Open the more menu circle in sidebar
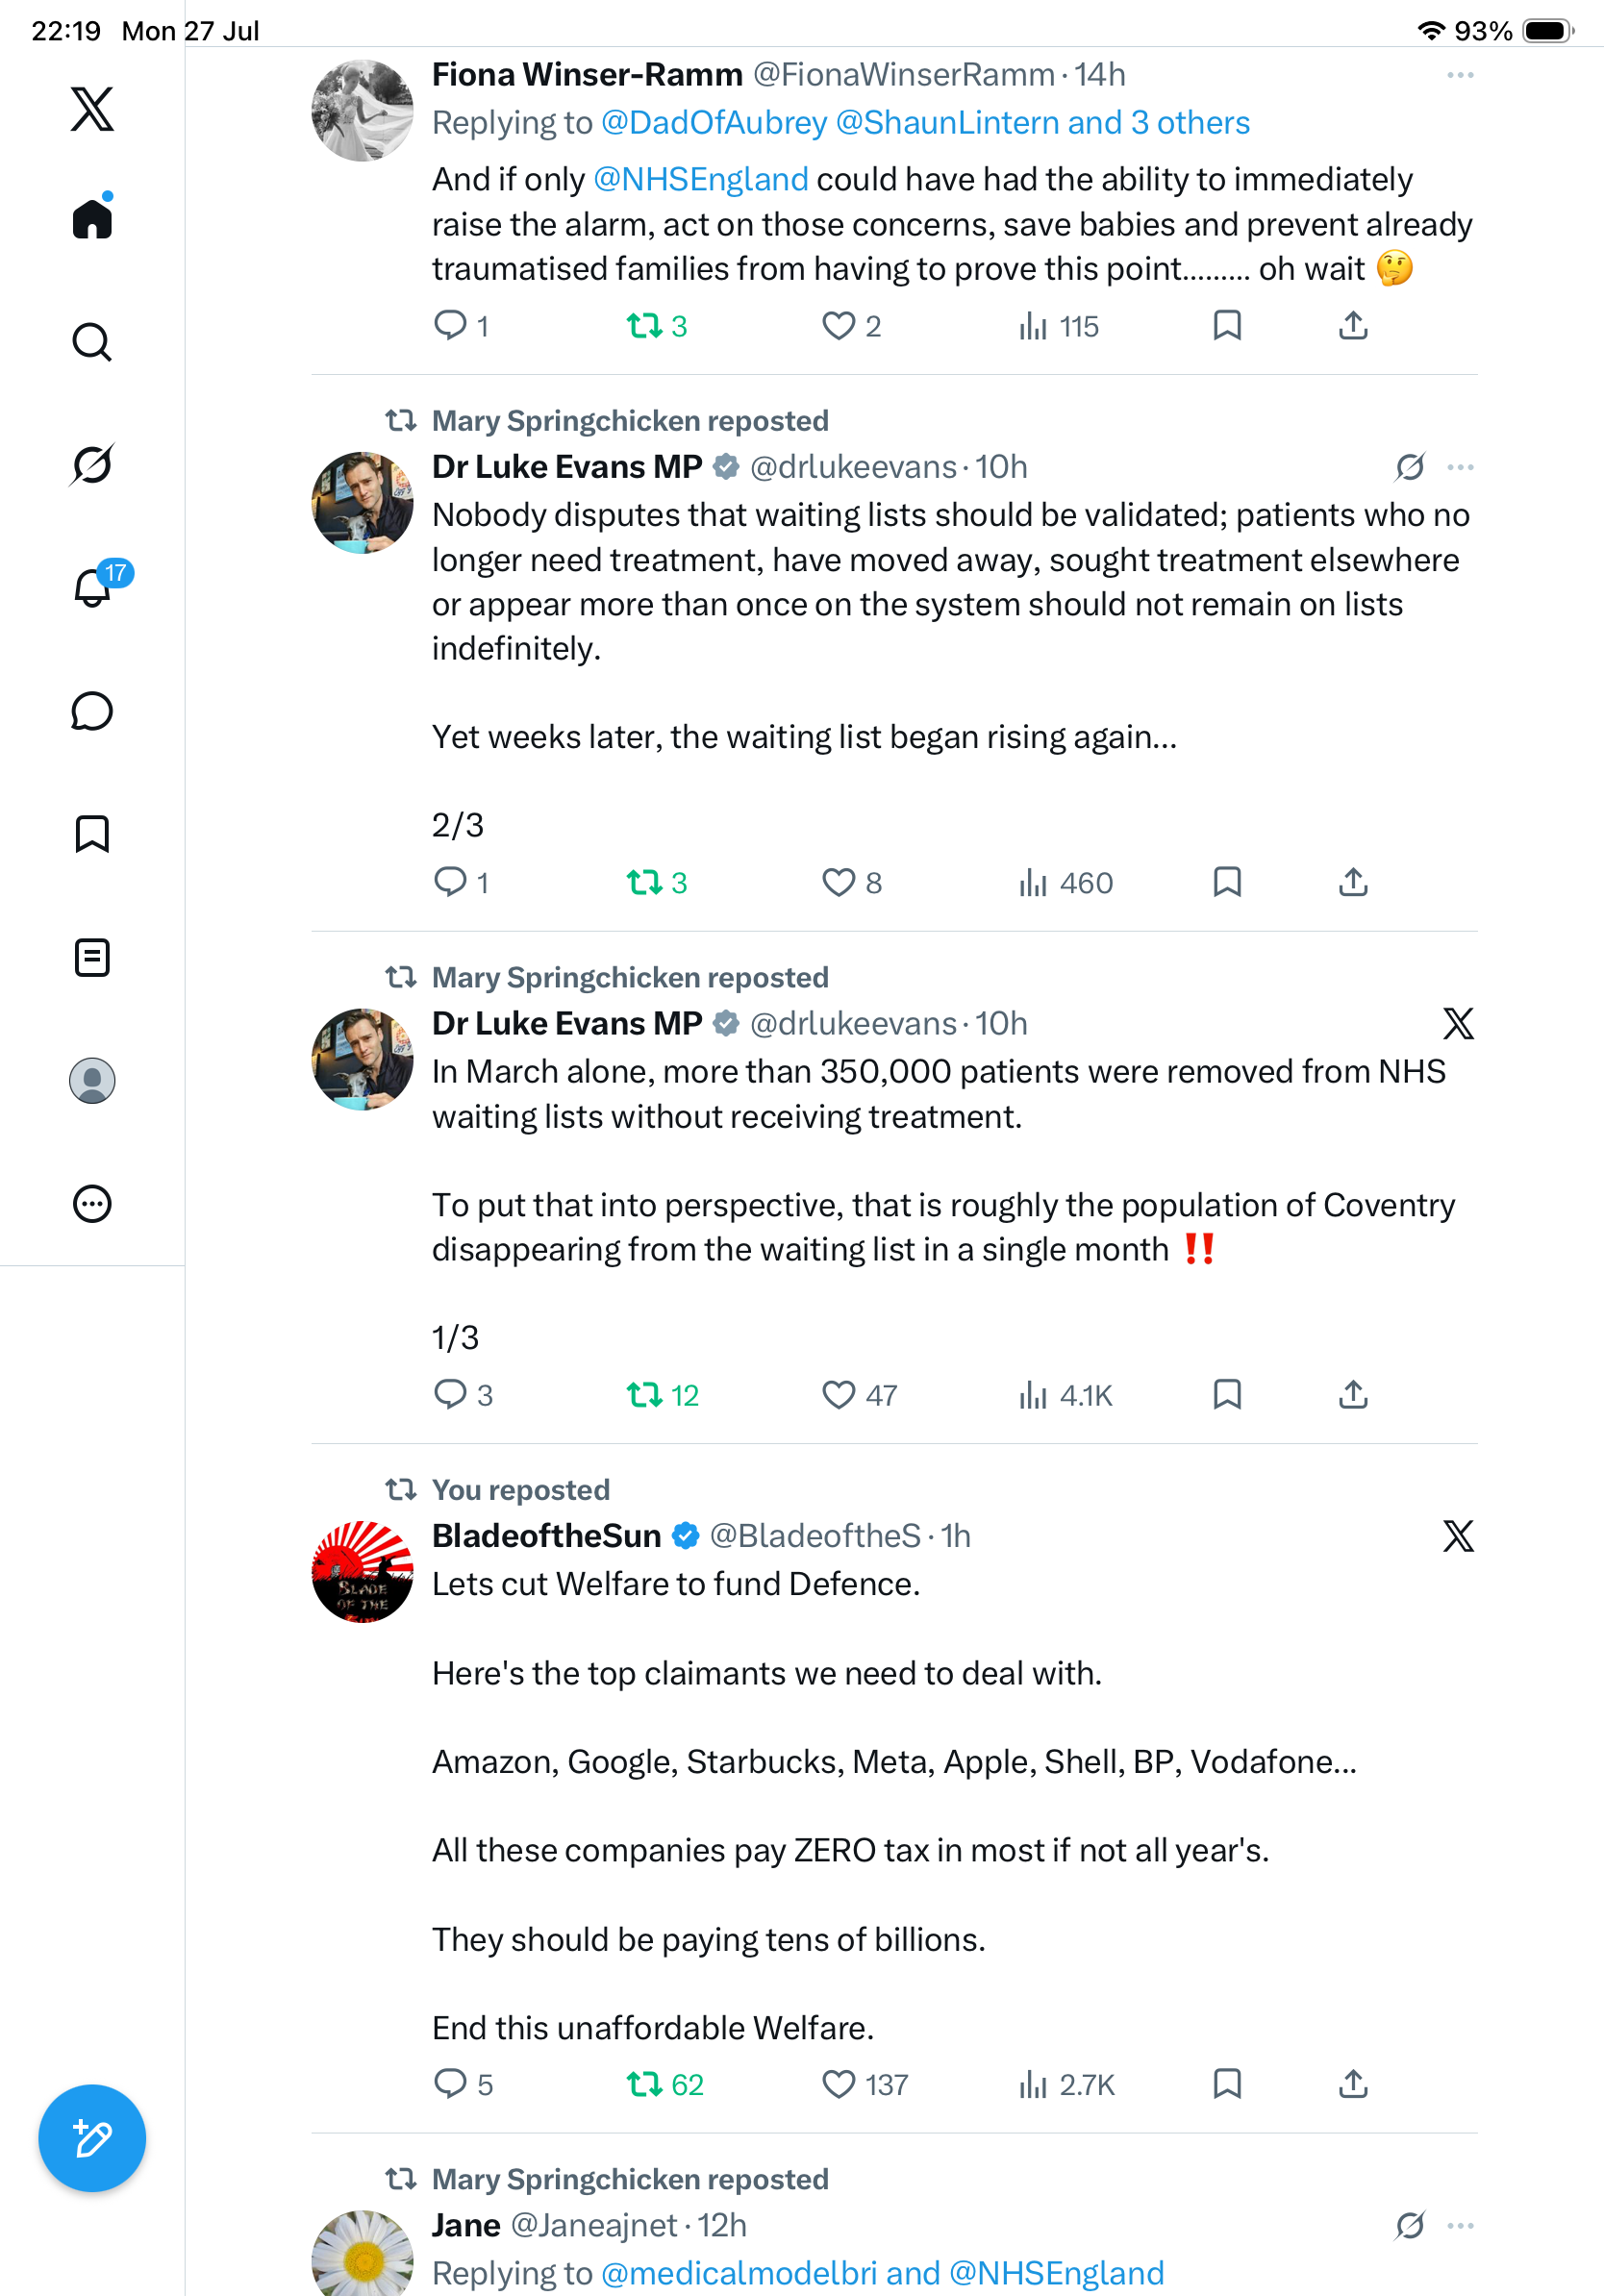Image resolution: width=1604 pixels, height=2296 pixels. 92,1204
